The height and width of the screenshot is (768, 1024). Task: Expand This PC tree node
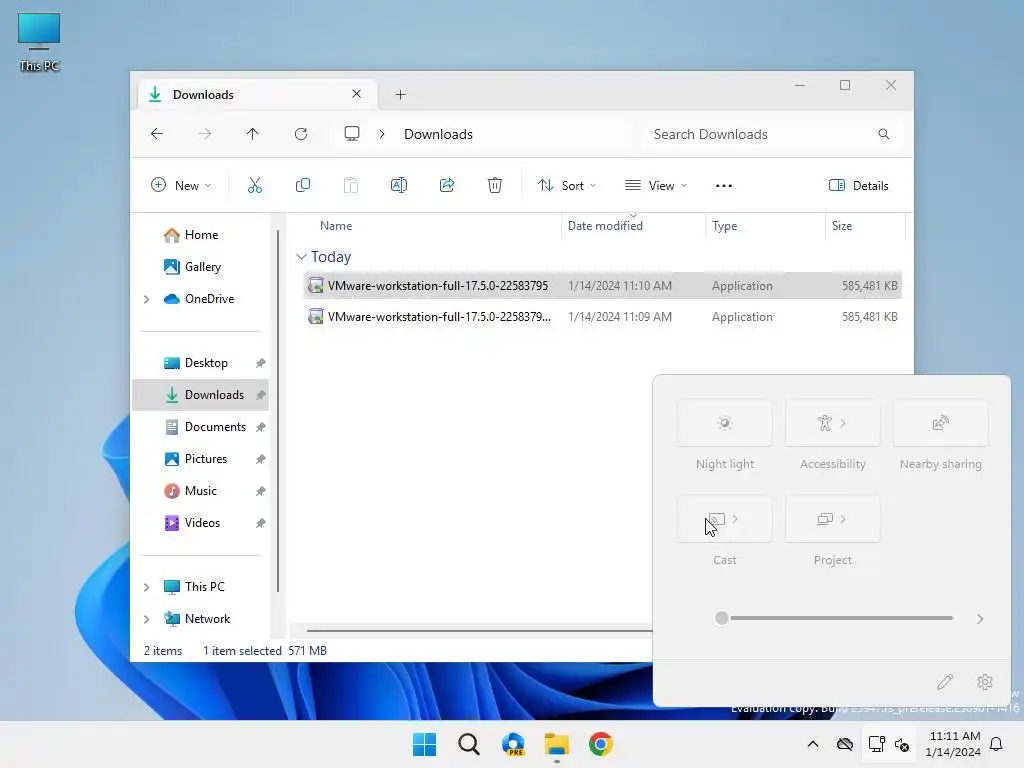146,587
